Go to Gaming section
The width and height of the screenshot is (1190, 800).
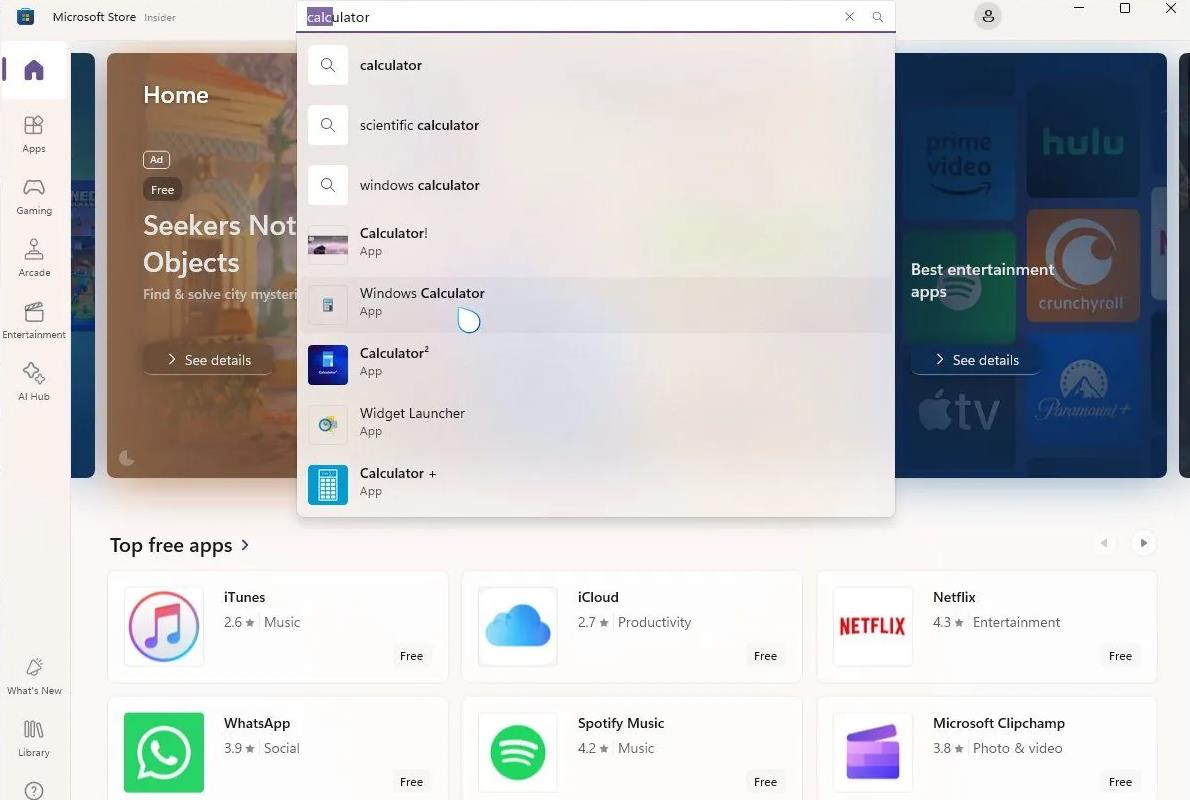pos(34,195)
